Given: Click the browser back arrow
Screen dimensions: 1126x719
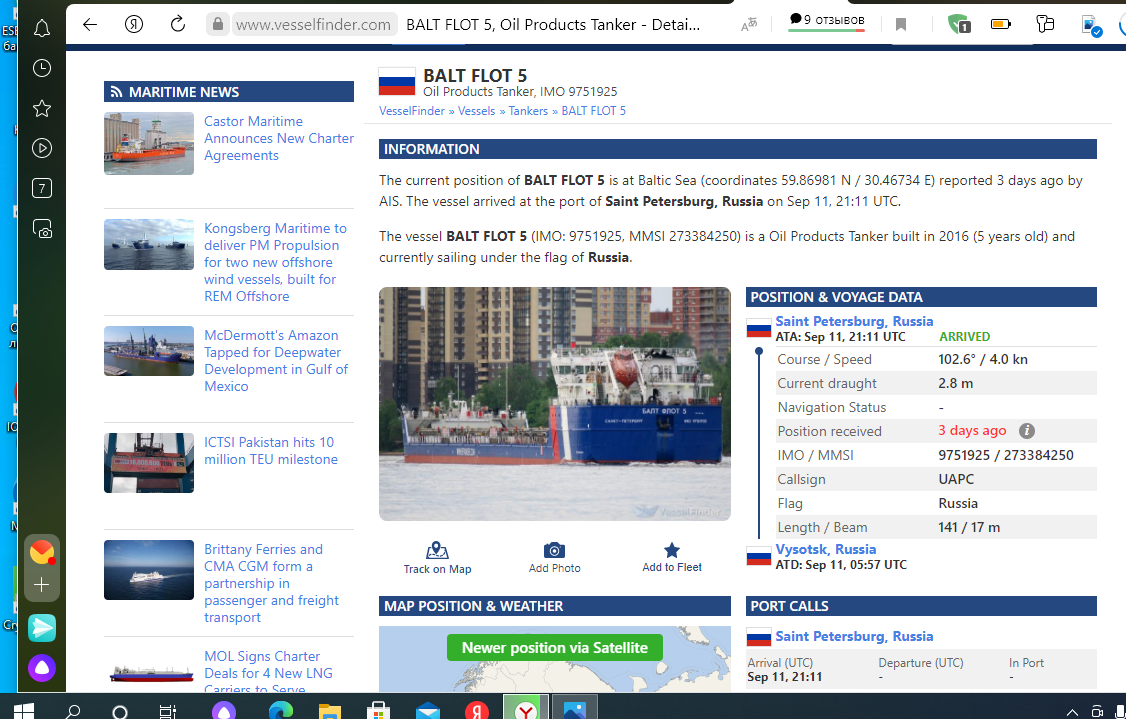Looking at the screenshot, I should [90, 24].
